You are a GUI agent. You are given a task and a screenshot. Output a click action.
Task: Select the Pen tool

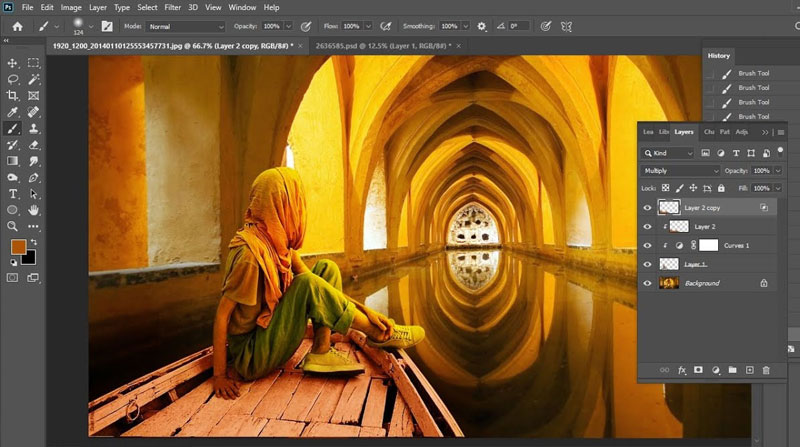(34, 178)
